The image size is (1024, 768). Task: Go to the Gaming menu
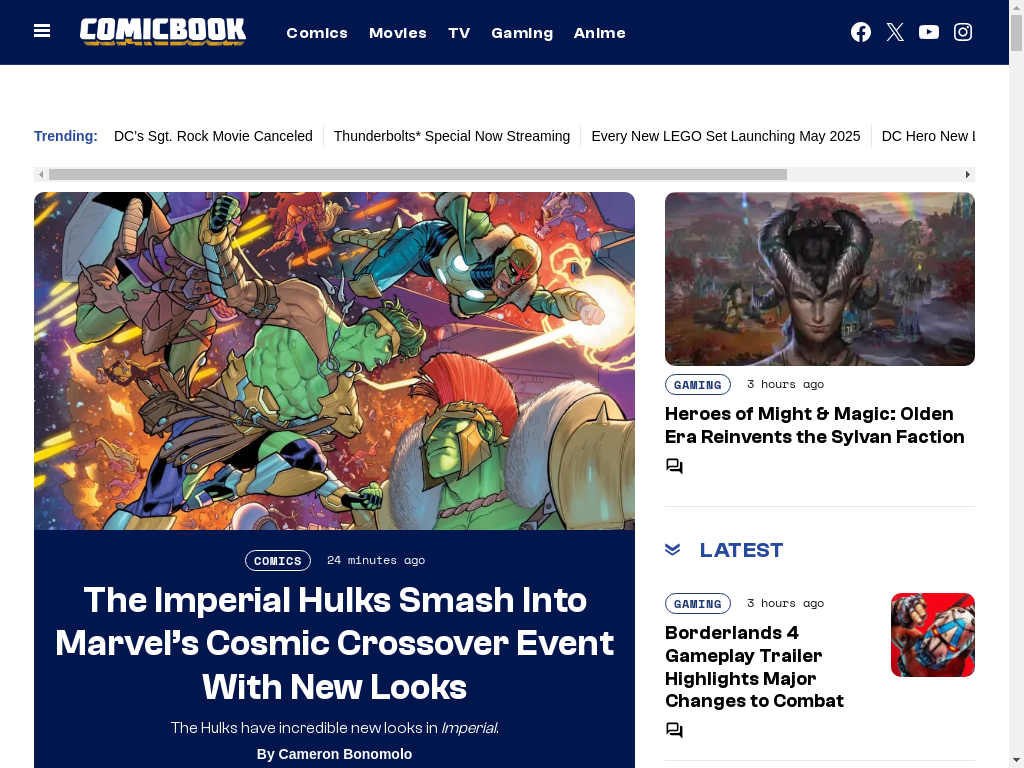(x=522, y=33)
